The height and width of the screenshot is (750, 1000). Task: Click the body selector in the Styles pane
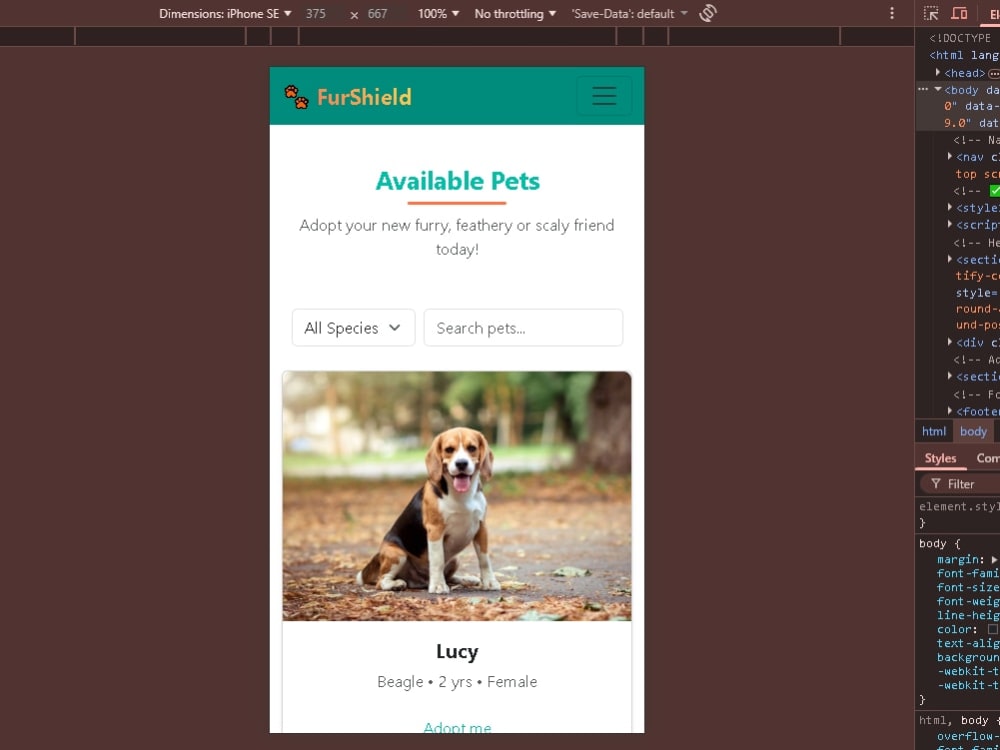point(932,544)
